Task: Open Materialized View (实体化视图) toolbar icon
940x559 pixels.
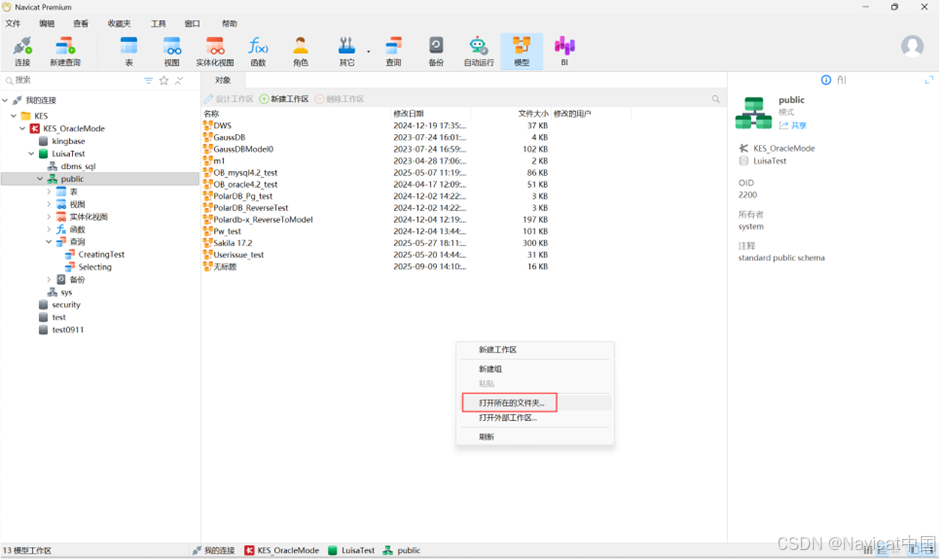Action: pos(215,52)
